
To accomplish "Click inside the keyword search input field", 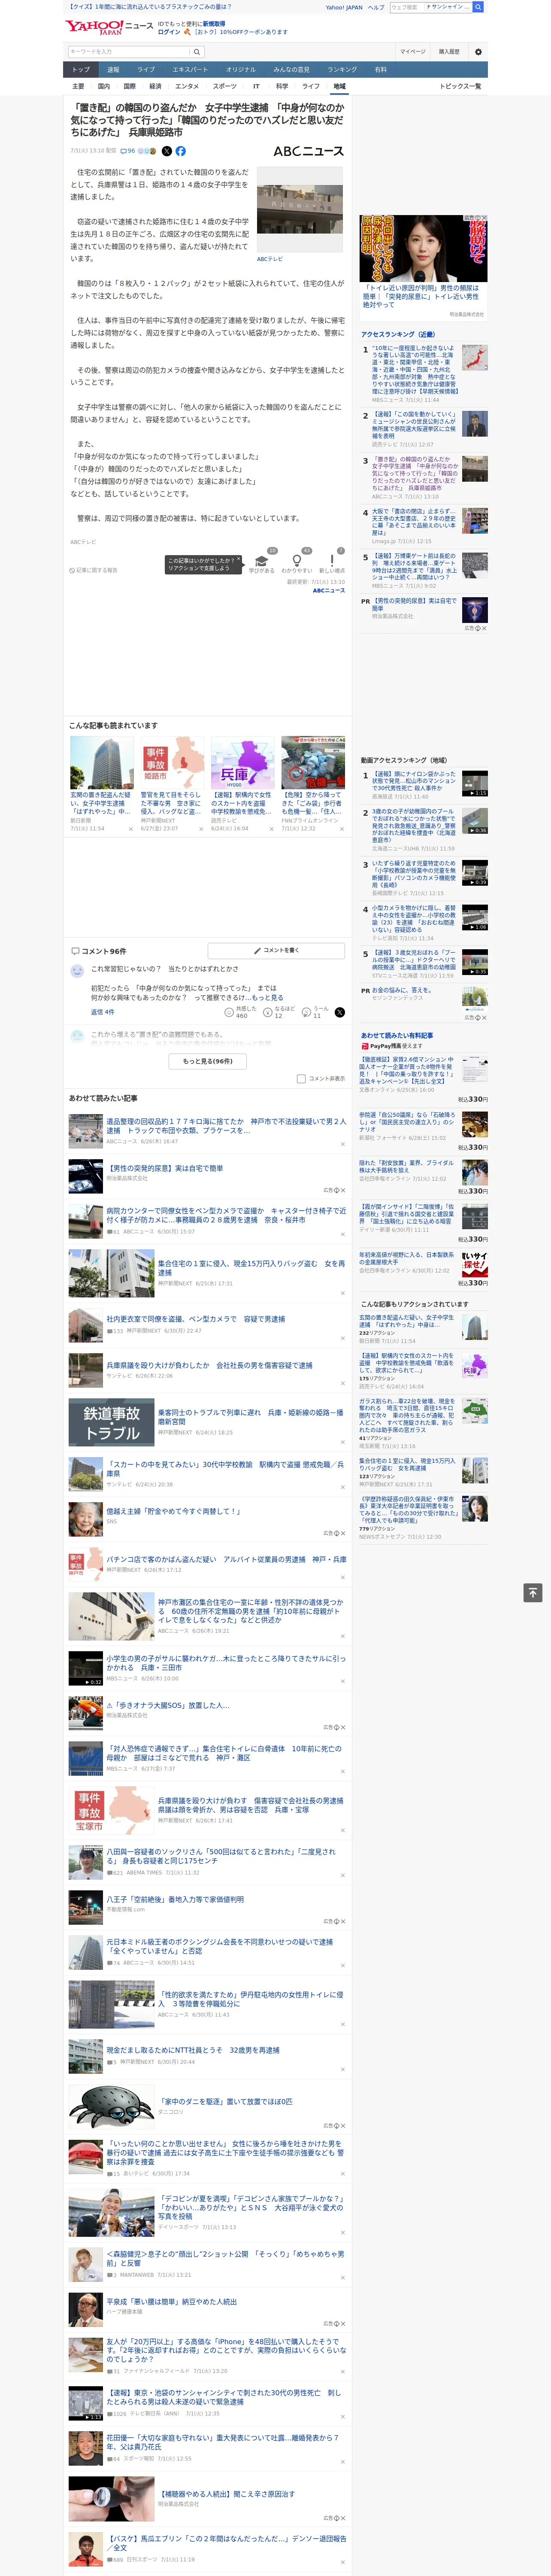I will coord(129,52).
